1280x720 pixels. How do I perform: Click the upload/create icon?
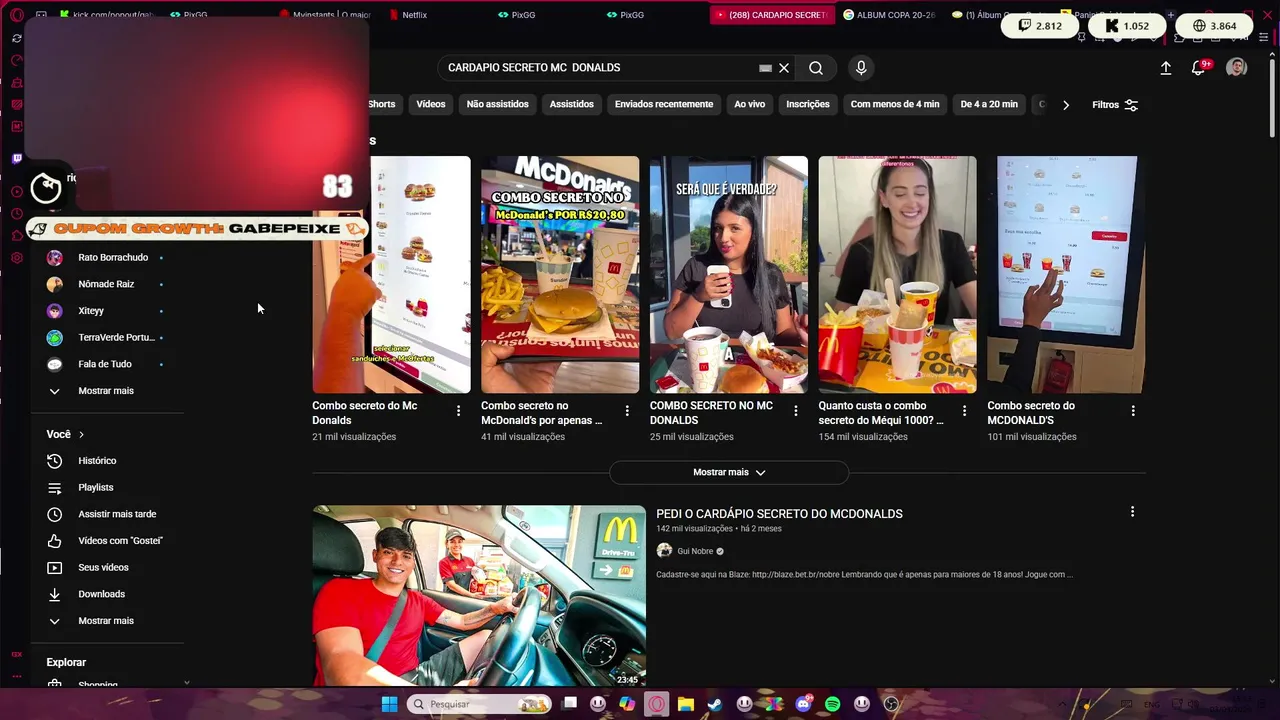pyautogui.click(x=1165, y=68)
